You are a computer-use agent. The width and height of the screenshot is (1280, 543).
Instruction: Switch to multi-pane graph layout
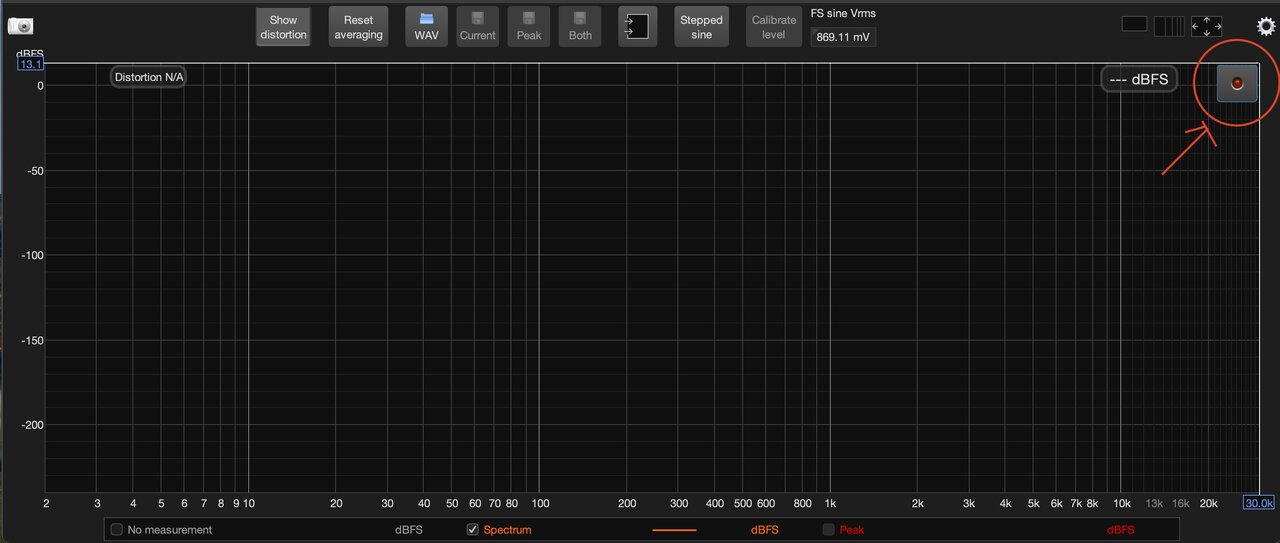(x=1168, y=25)
